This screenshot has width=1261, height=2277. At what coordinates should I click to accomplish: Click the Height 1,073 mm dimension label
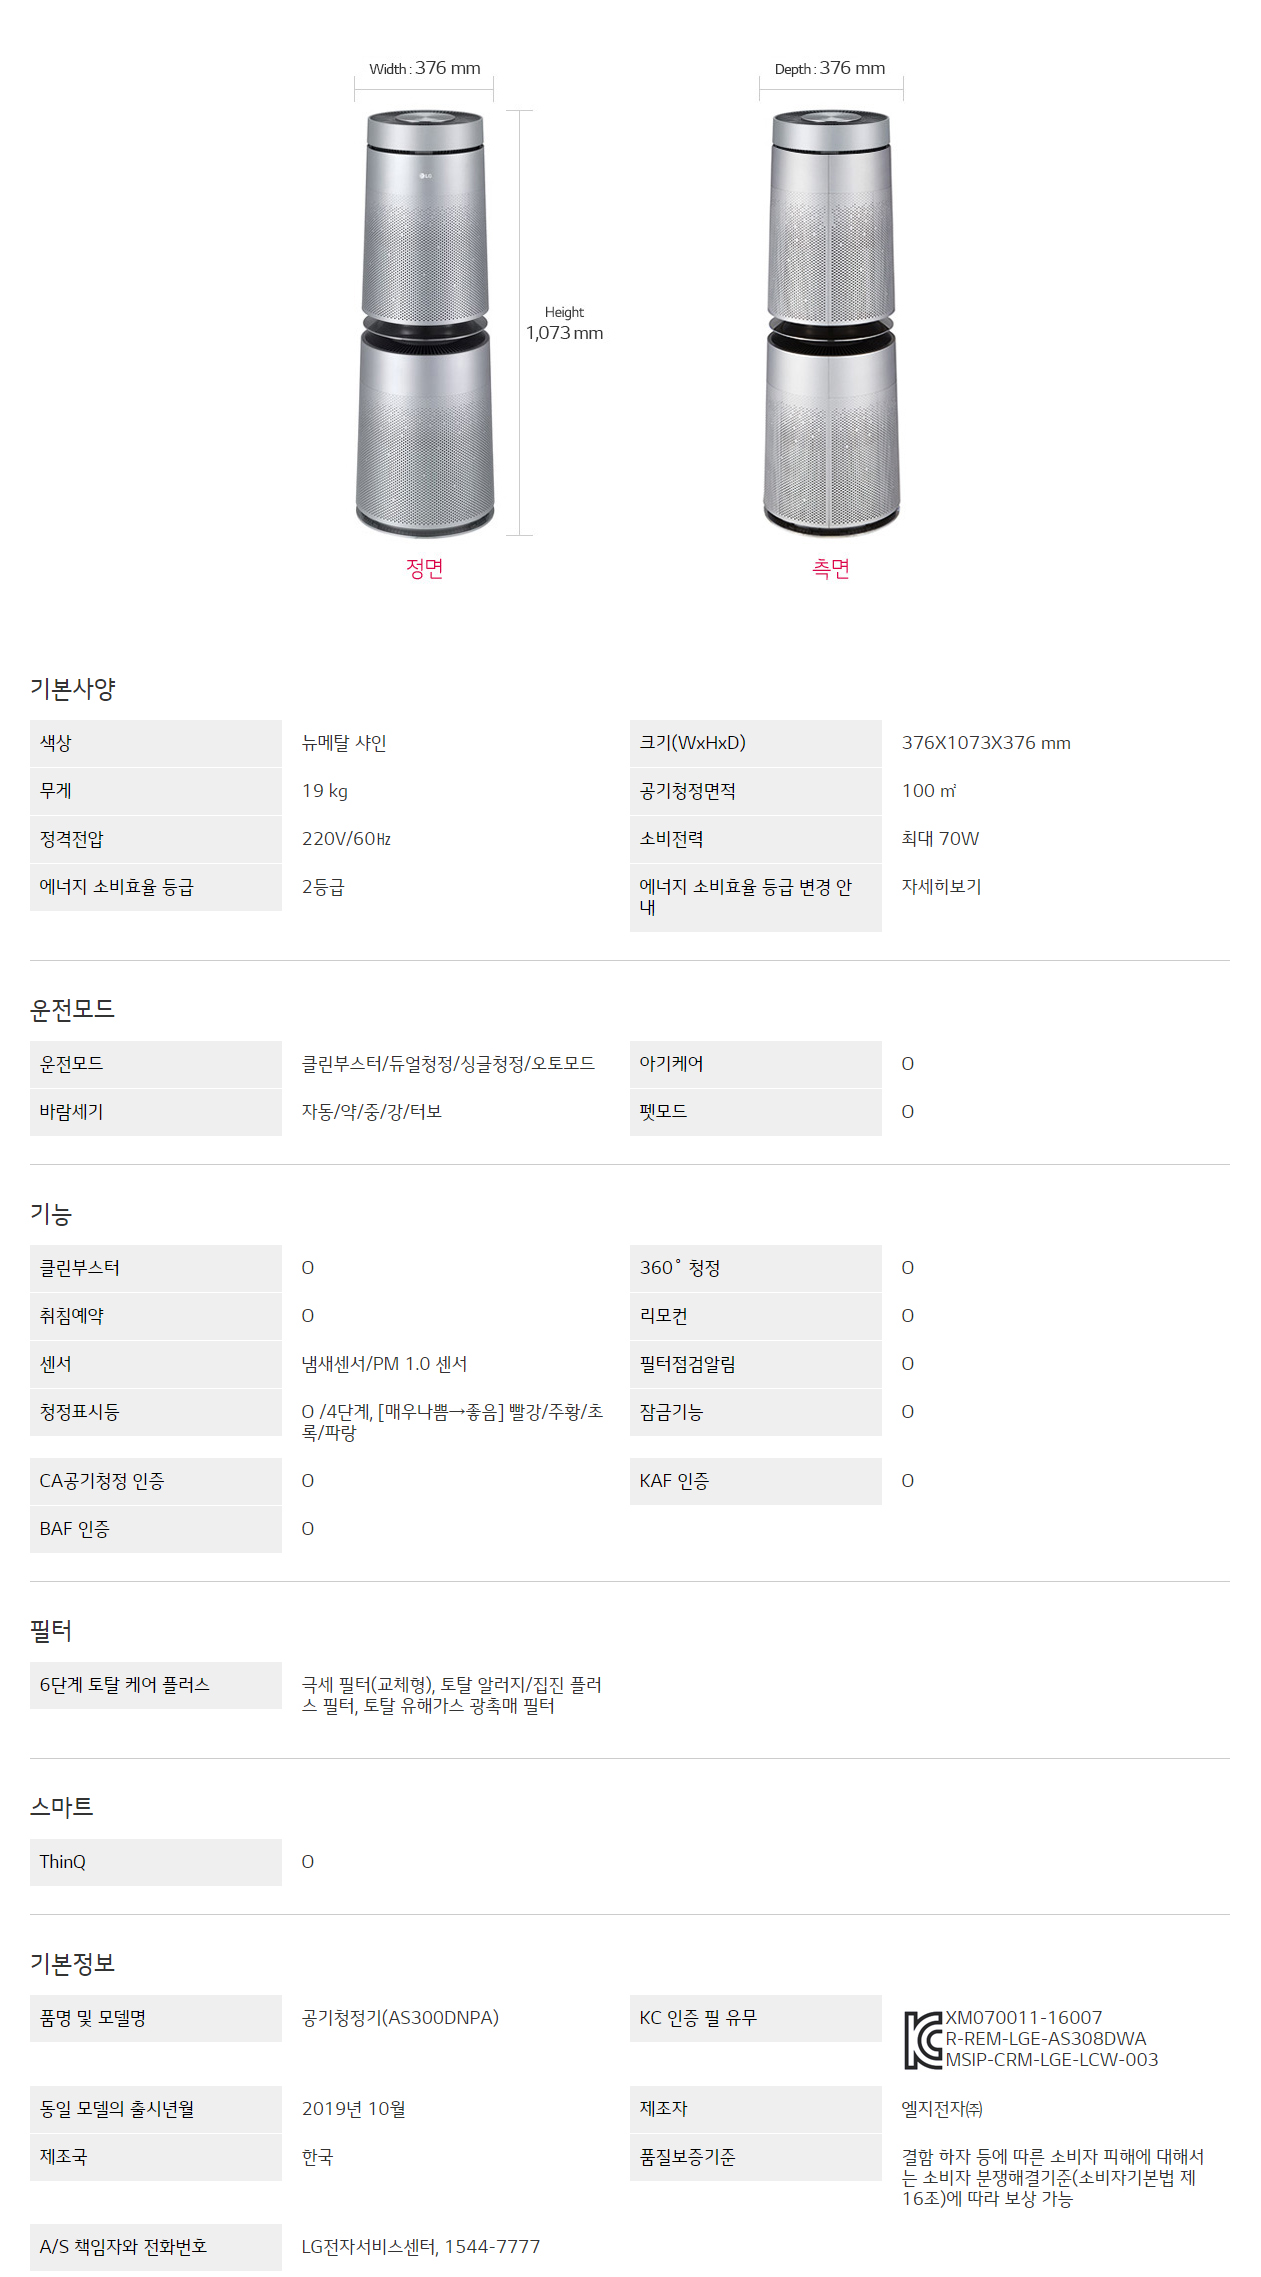[564, 323]
